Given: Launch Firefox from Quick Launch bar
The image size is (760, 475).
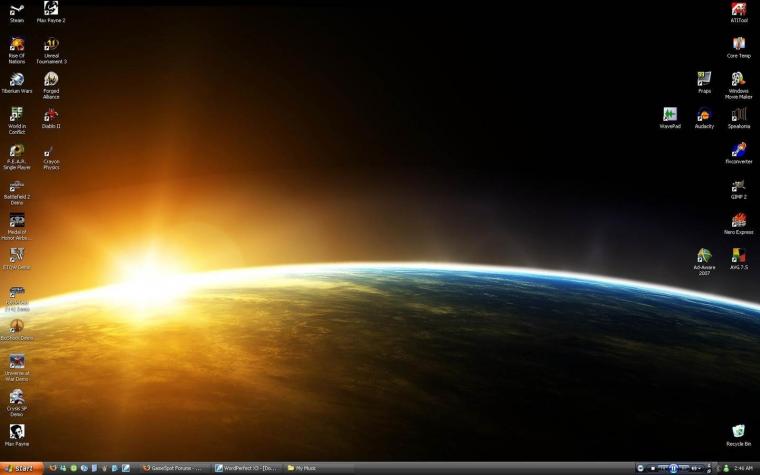Looking at the screenshot, I should click(x=53, y=468).
